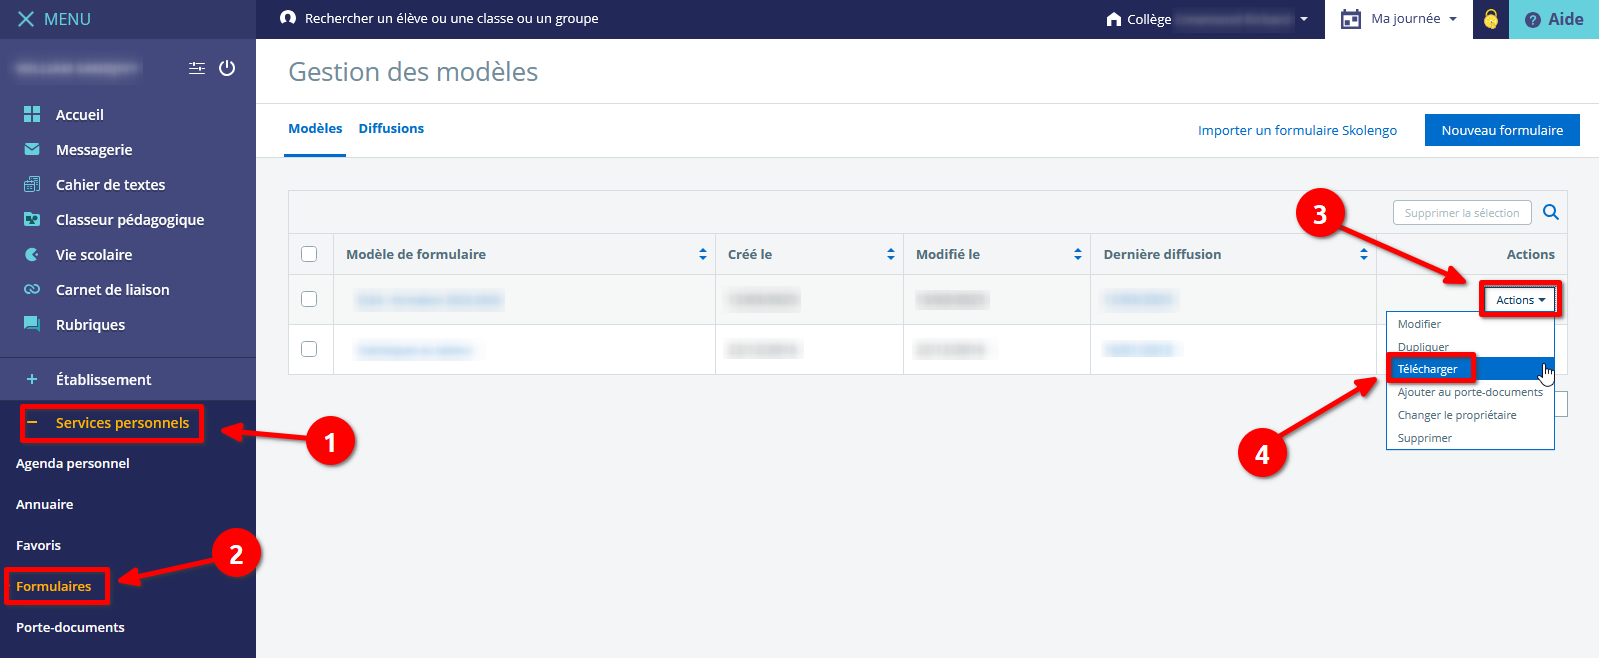The image size is (1599, 658).
Task: Click the student or class search field
Action: (x=451, y=19)
